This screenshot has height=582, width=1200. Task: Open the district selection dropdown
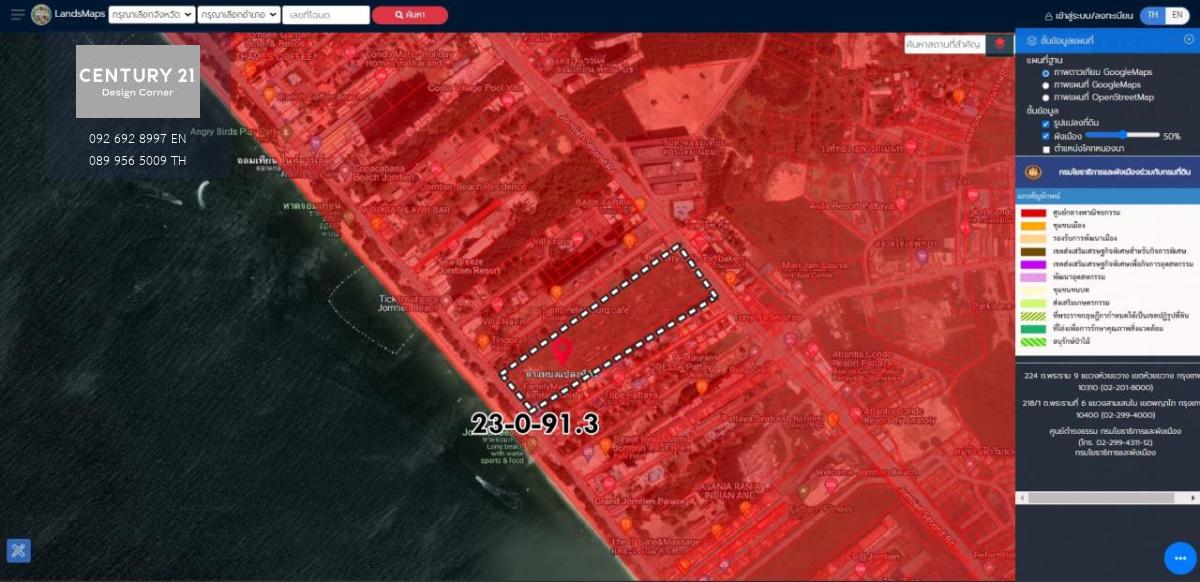point(239,15)
